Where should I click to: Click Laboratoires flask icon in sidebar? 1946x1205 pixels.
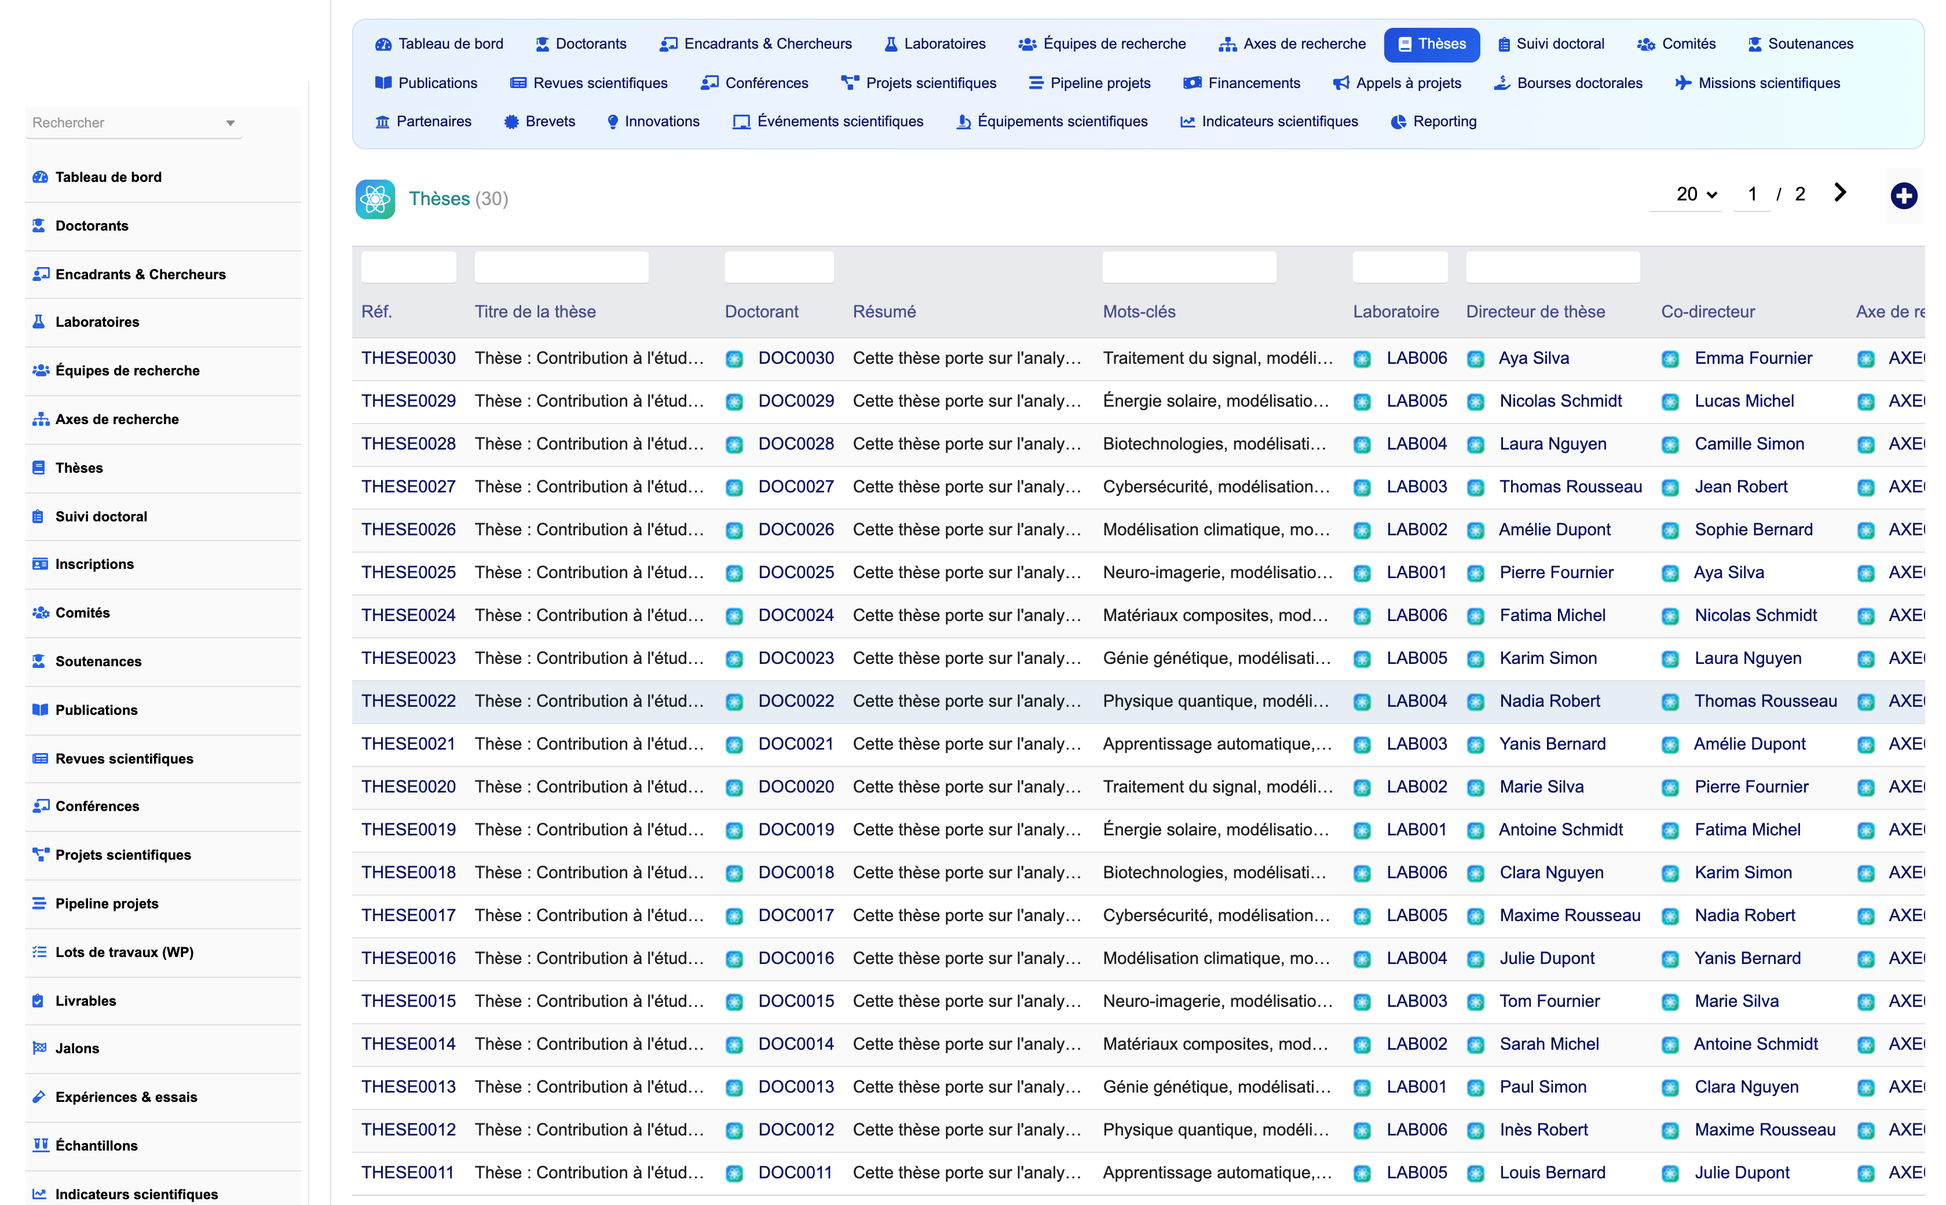tap(40, 322)
